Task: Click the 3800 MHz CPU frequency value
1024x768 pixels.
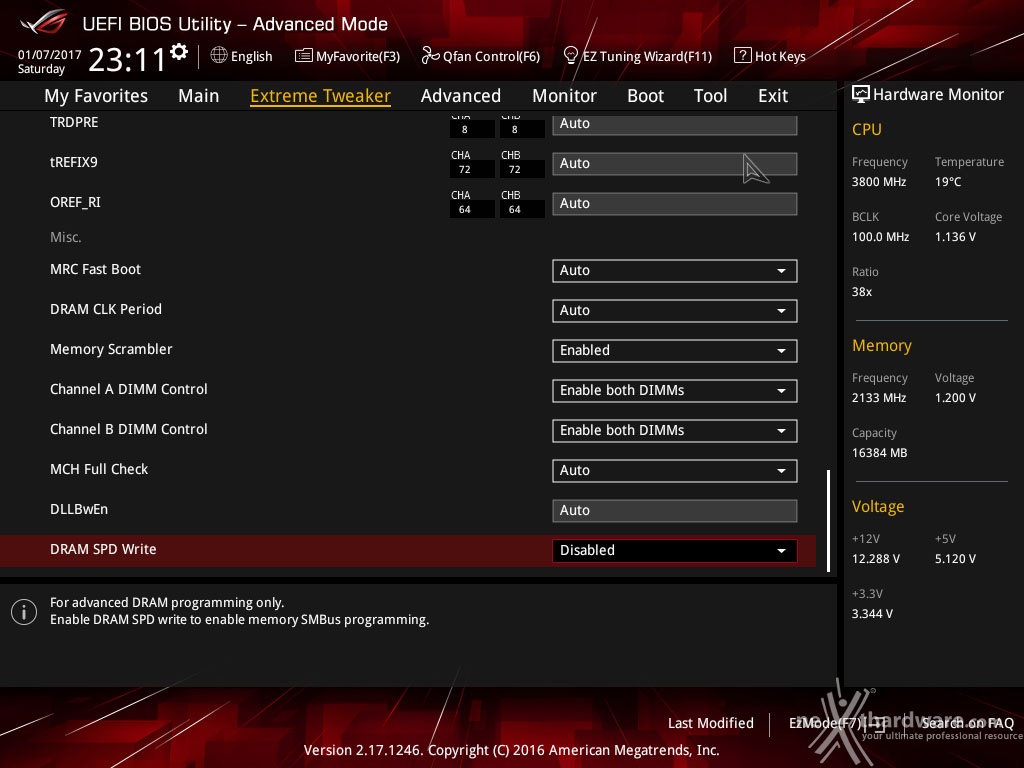Action: [x=879, y=182]
